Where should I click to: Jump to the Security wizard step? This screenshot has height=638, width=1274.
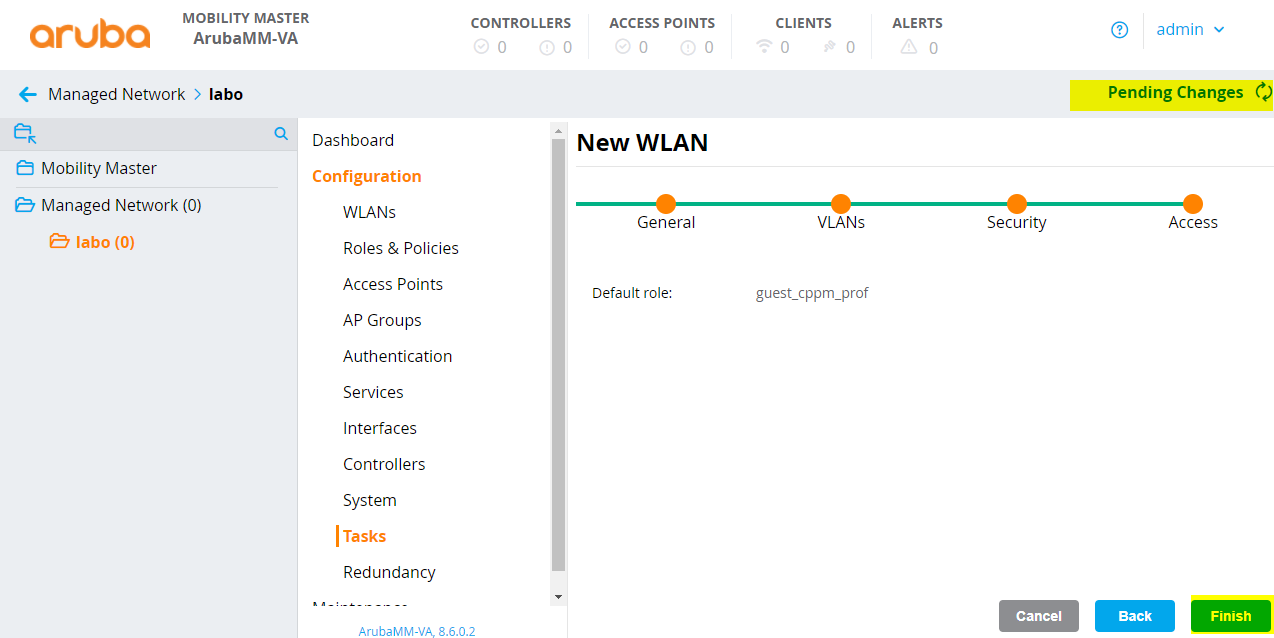click(1017, 204)
